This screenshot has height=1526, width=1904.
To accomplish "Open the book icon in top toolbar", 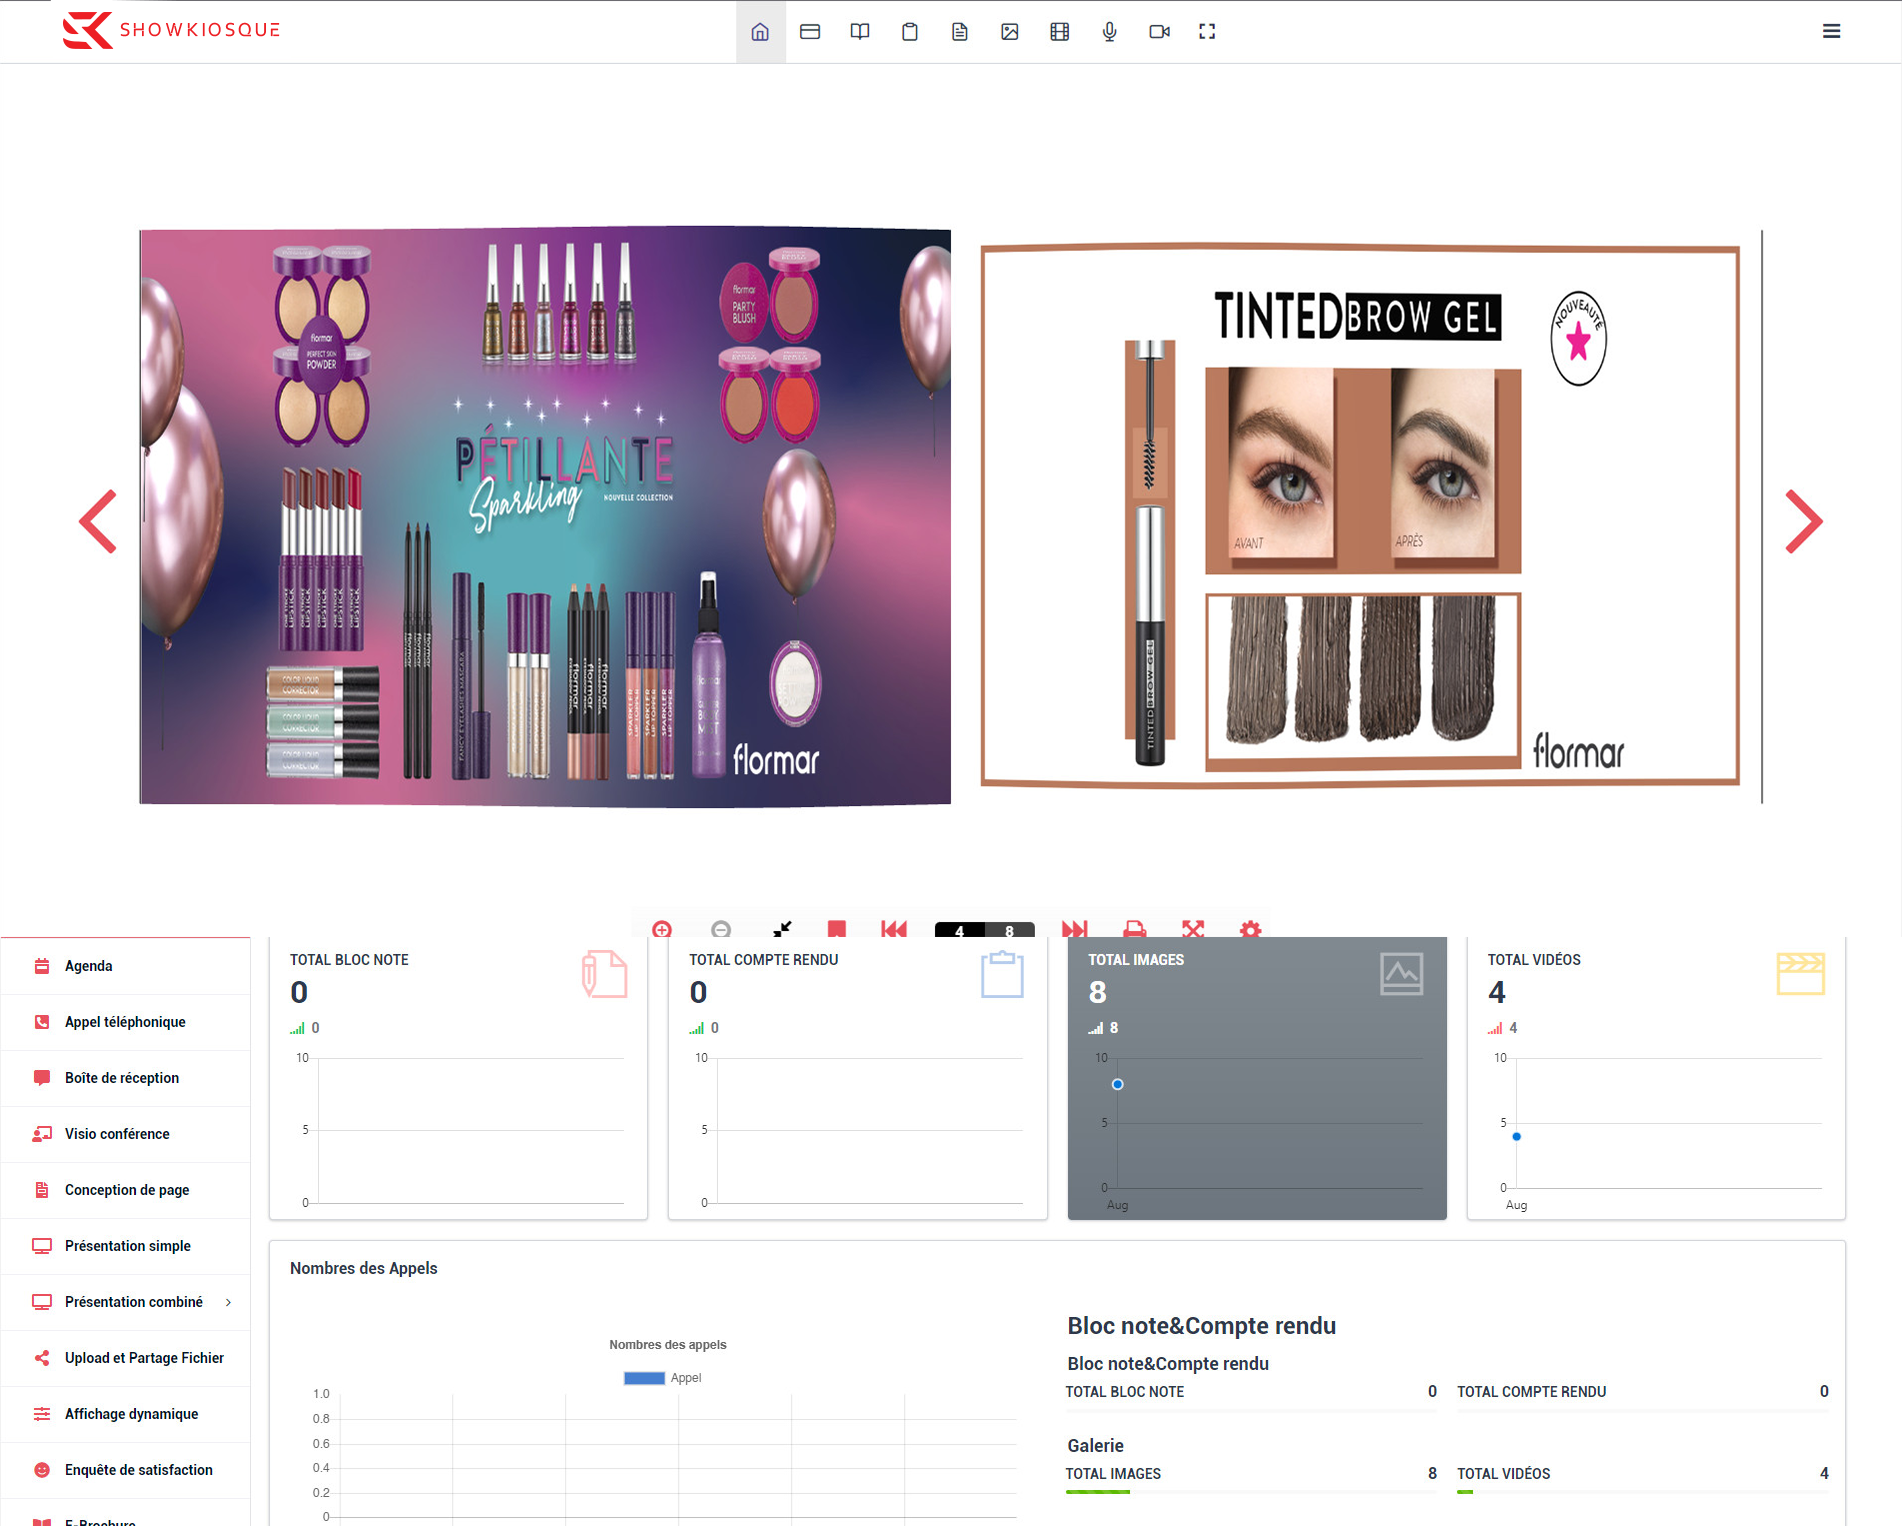I will click(859, 32).
